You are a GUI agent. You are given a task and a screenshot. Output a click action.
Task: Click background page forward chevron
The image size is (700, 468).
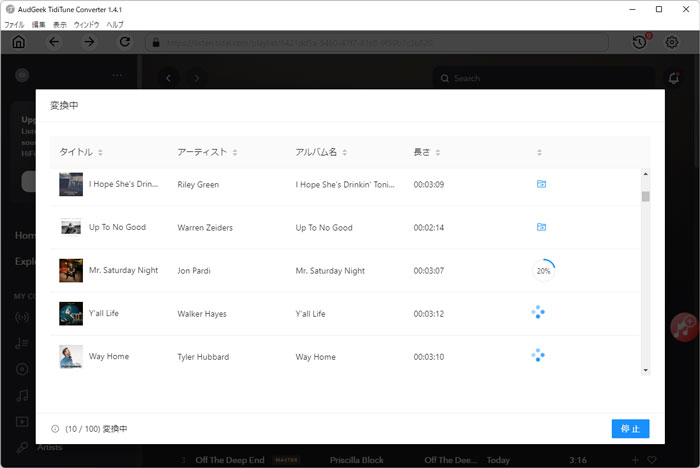[196, 78]
